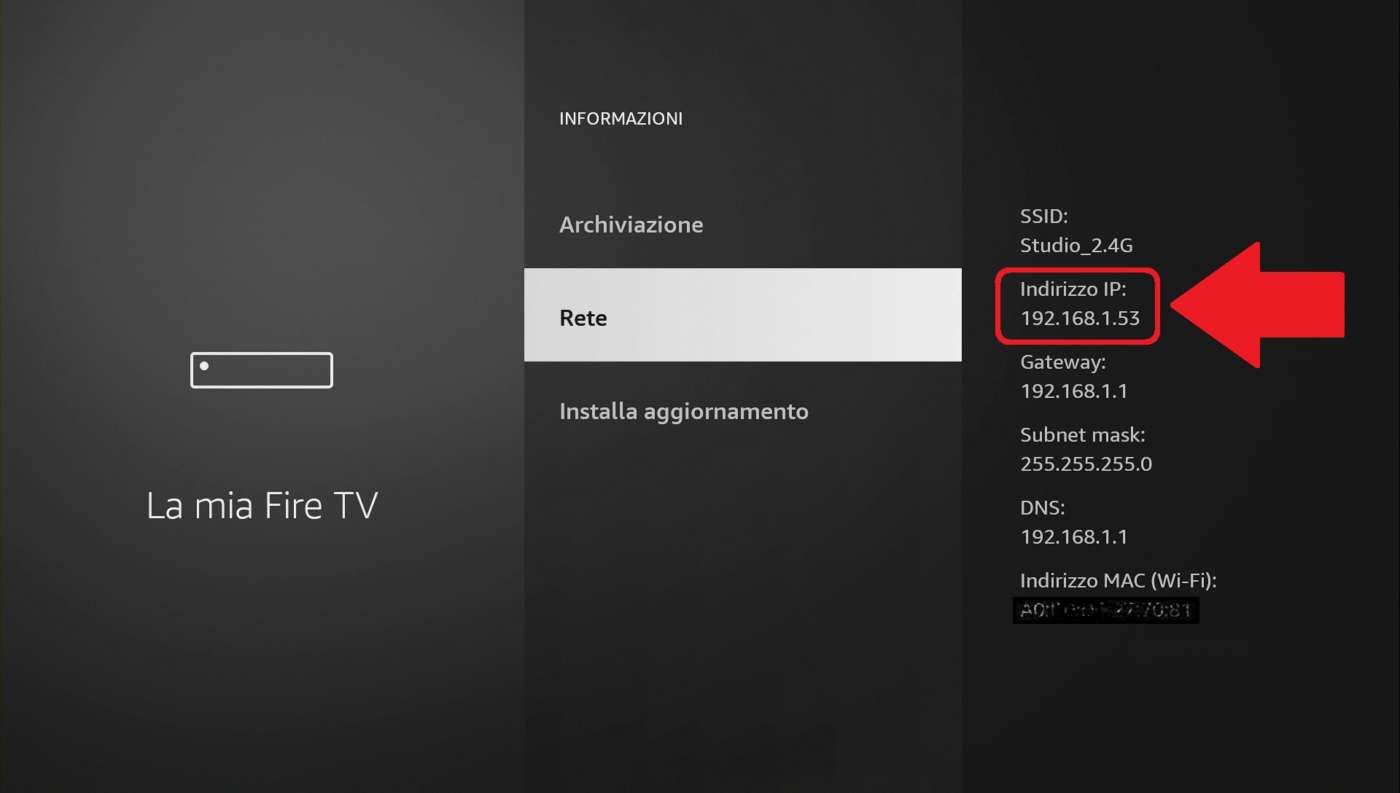
Task: Select the IP address 192.168.1.53
Action: (1080, 319)
